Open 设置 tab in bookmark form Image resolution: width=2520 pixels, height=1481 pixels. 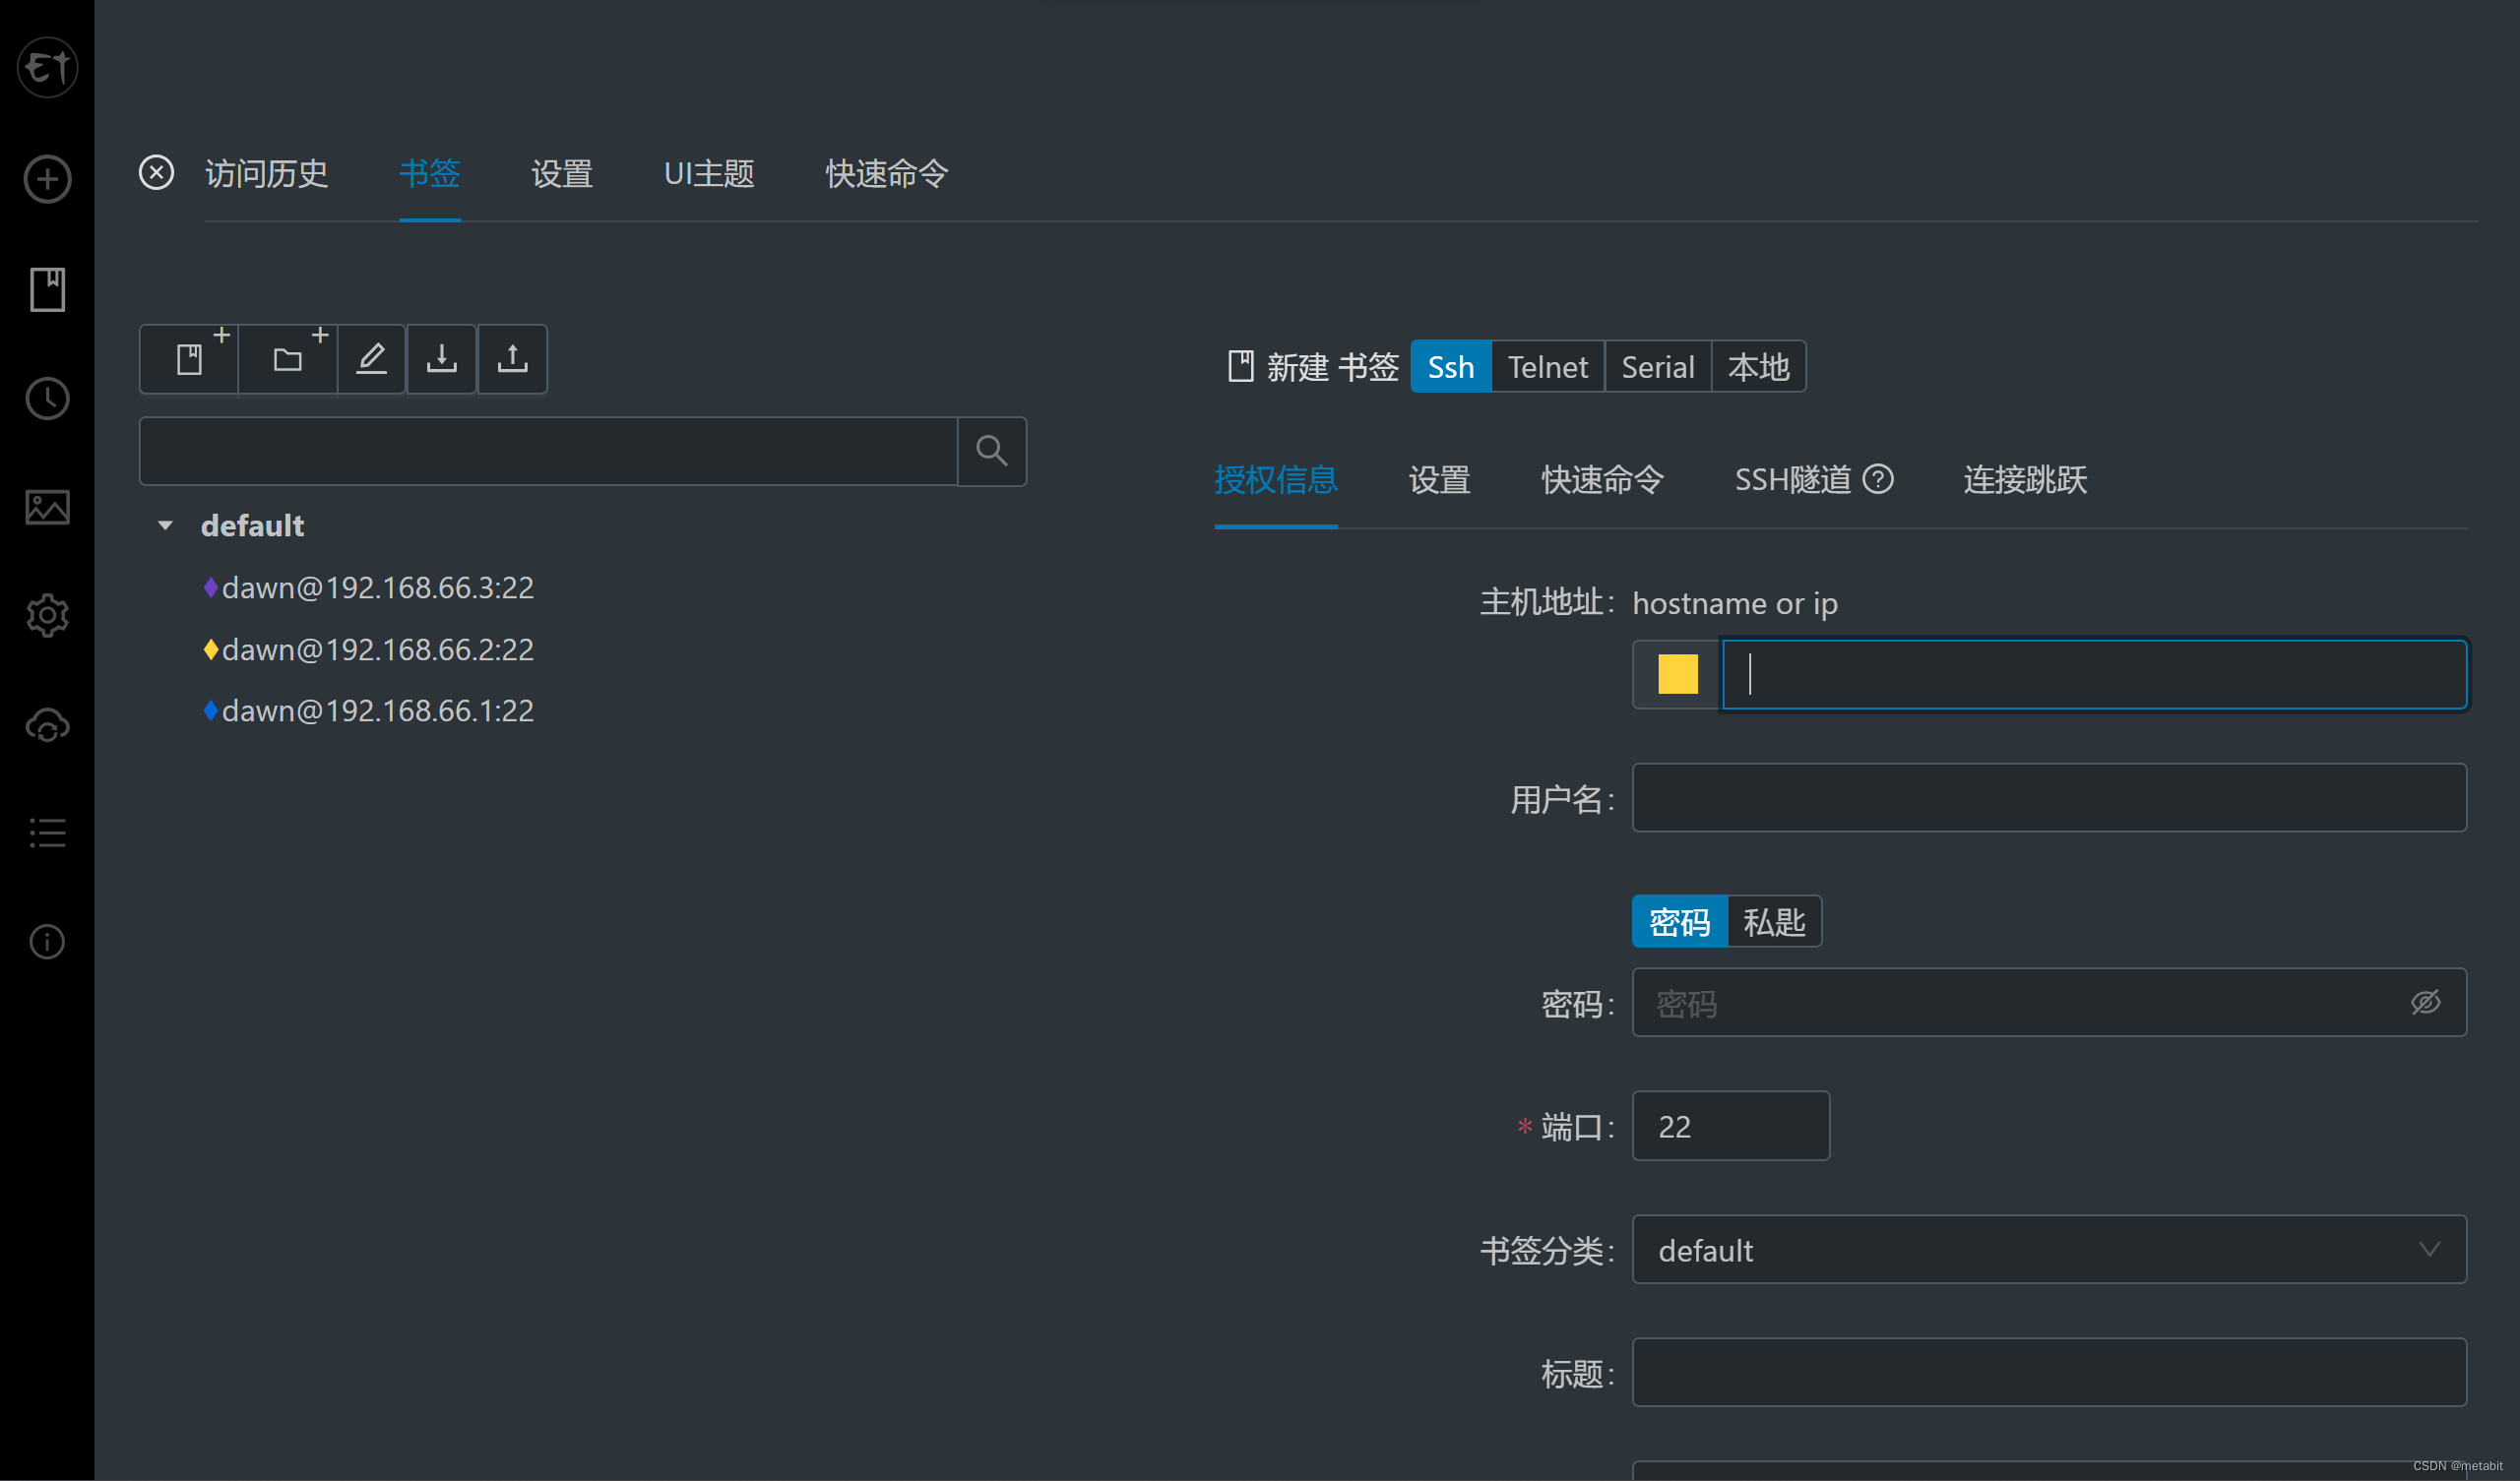tap(1439, 480)
